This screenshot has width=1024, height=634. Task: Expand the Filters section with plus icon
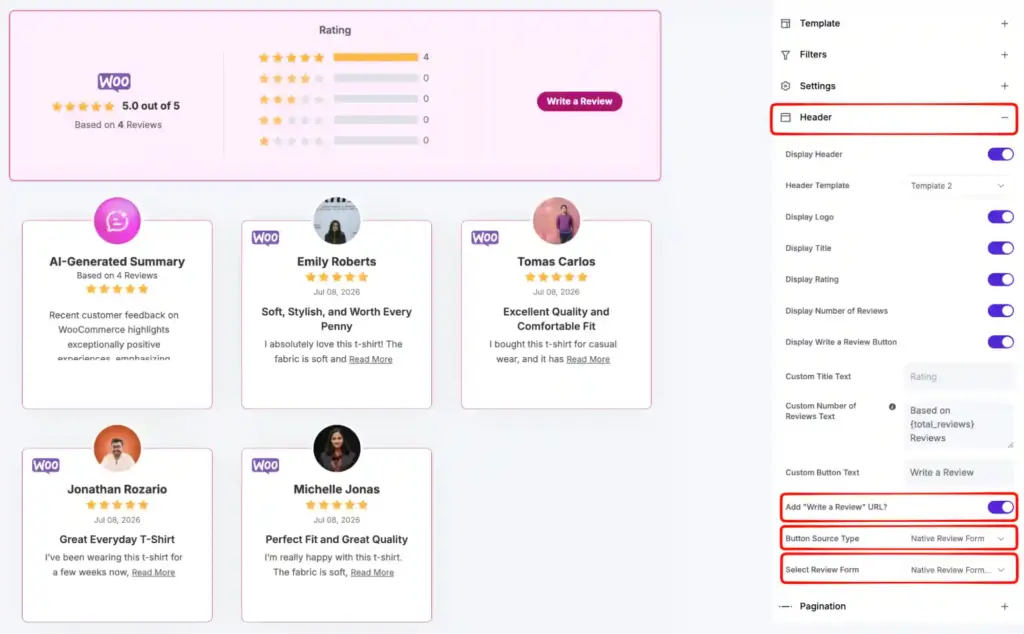[x=1004, y=55]
